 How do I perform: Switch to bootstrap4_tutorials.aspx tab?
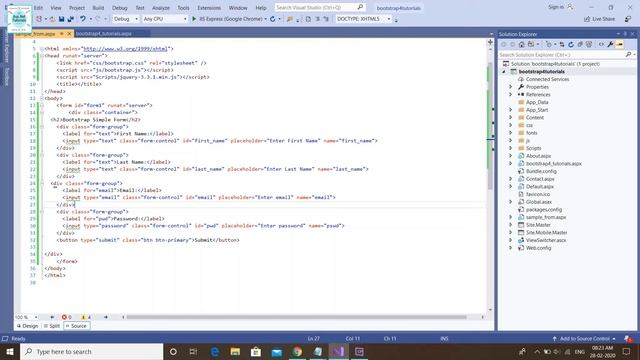[x=104, y=33]
